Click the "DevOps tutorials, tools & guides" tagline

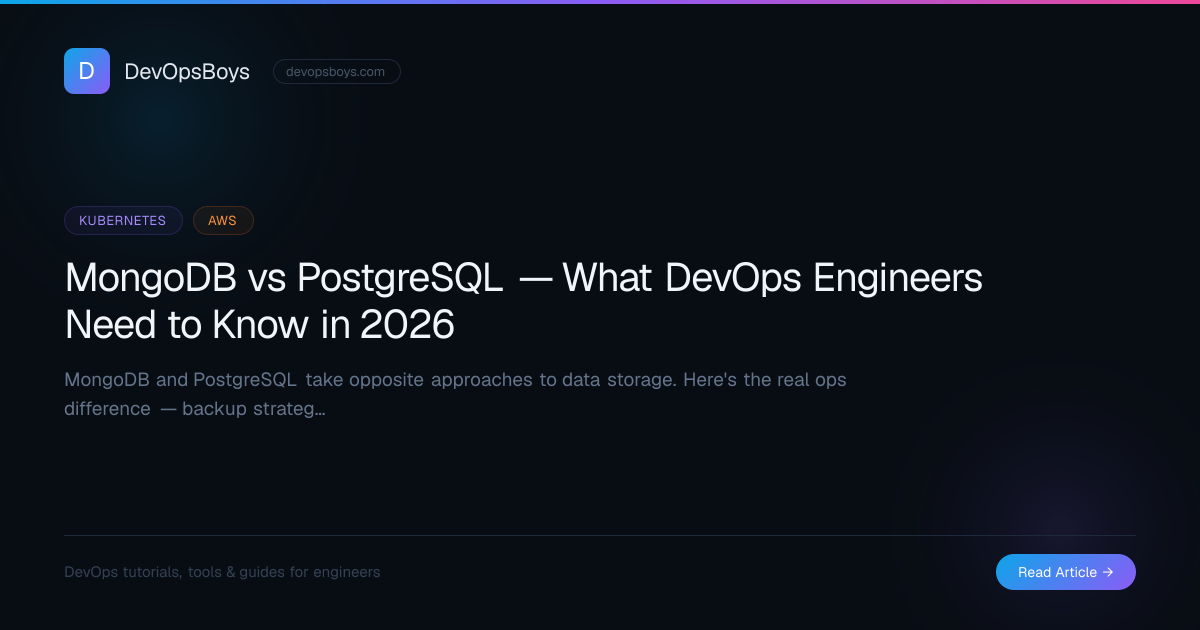click(222, 572)
